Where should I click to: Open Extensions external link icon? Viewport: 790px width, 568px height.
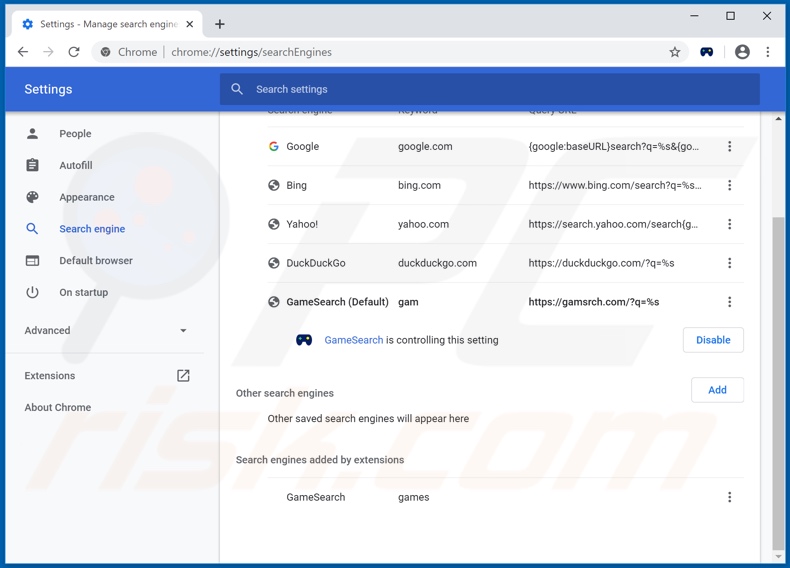click(x=183, y=375)
